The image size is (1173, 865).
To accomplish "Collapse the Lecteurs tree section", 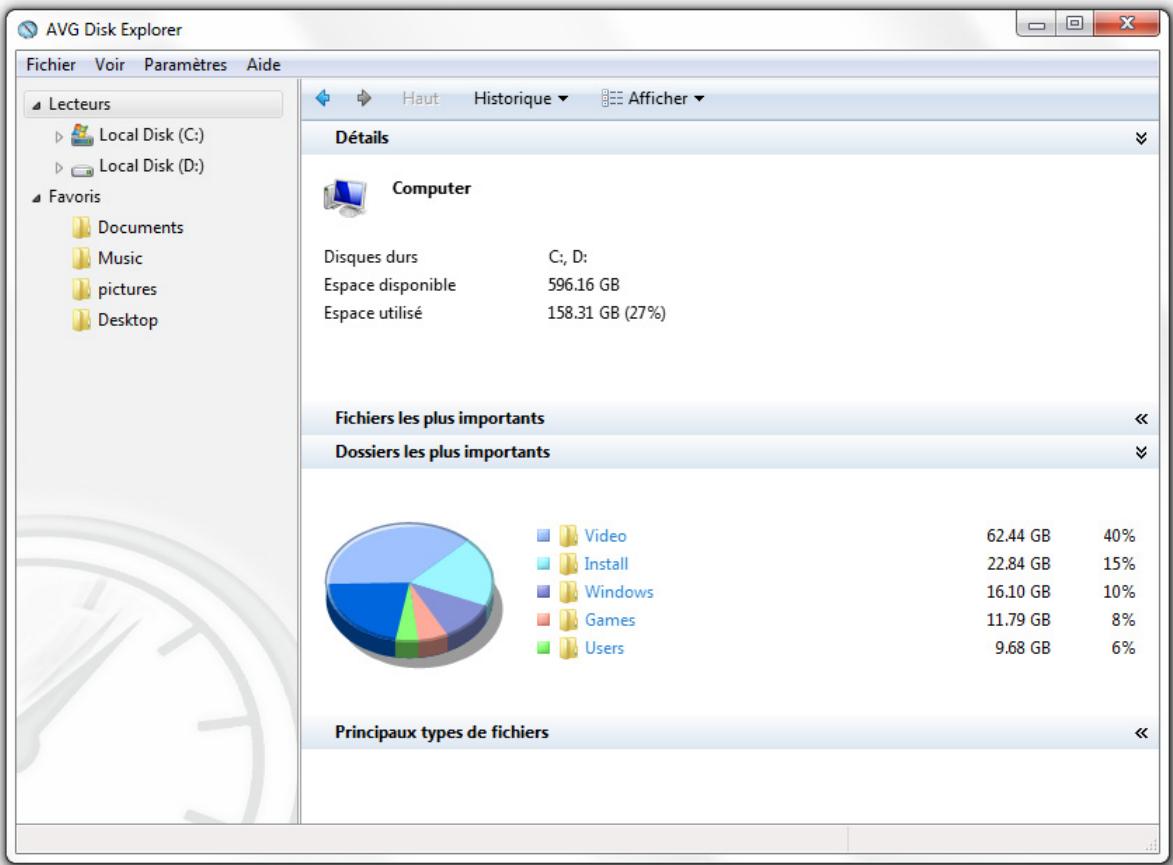I will tap(36, 106).
